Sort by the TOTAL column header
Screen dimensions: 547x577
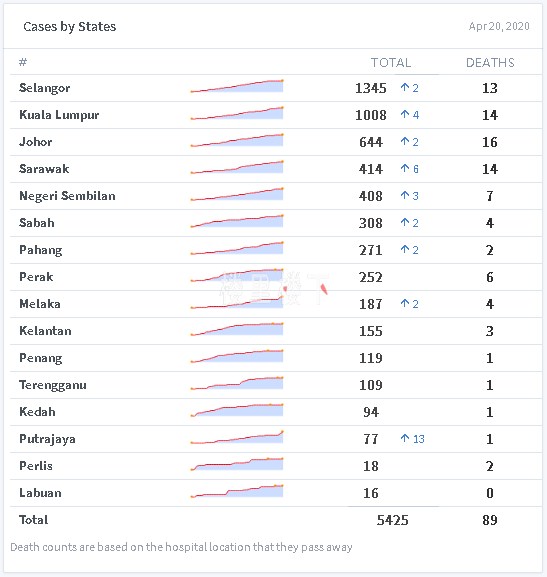point(391,63)
